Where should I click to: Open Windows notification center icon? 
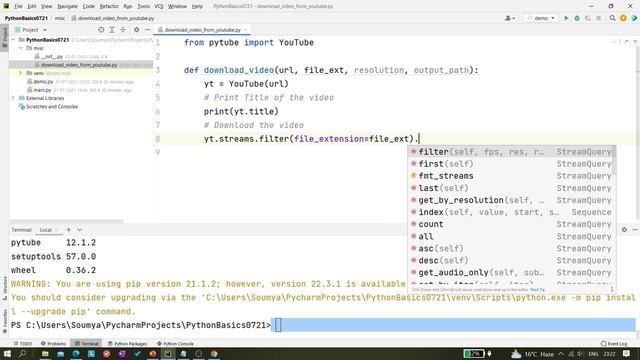[627, 353]
